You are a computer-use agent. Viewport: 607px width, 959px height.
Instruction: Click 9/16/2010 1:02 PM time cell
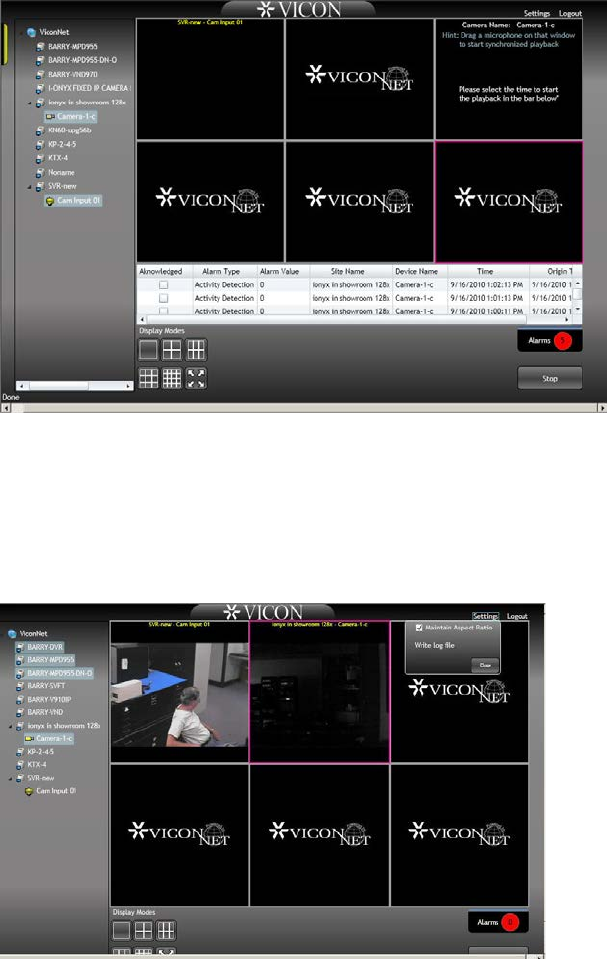(x=486, y=285)
